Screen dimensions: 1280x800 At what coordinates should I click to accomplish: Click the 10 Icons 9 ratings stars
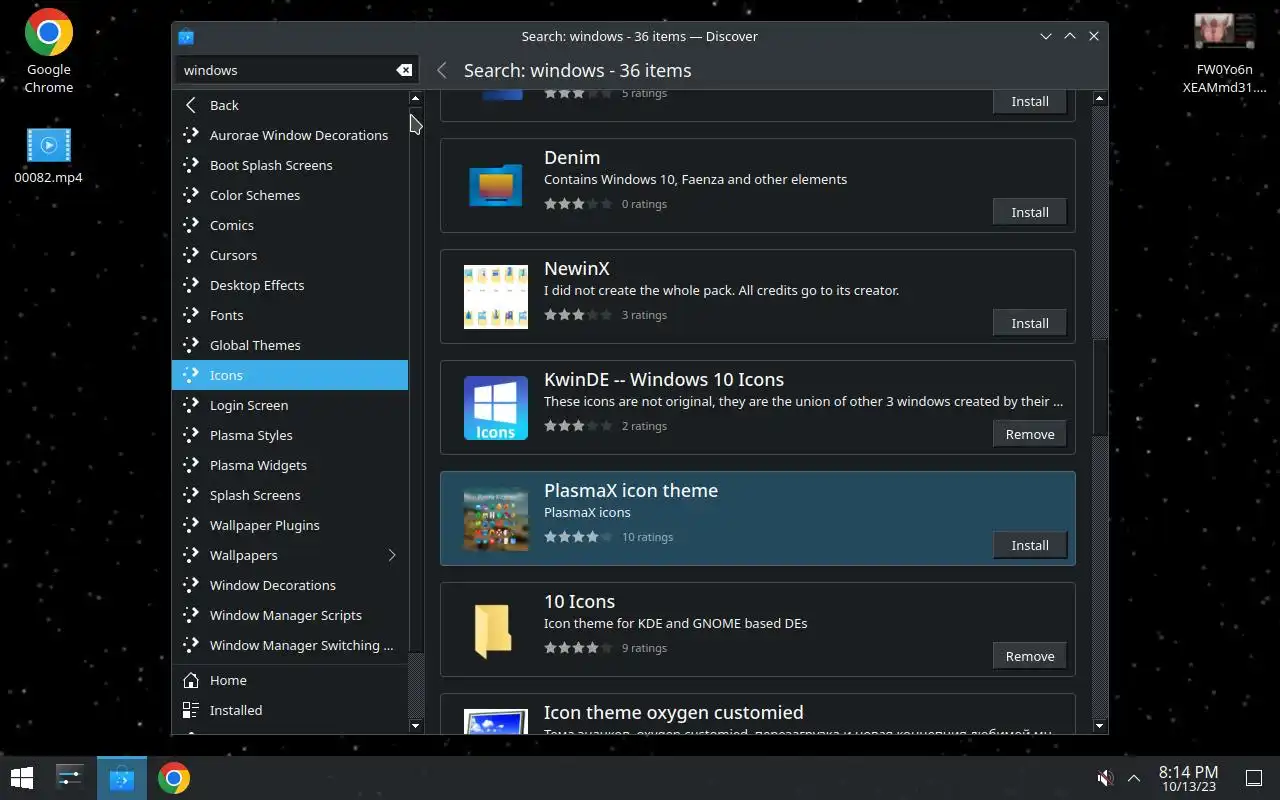(578, 648)
